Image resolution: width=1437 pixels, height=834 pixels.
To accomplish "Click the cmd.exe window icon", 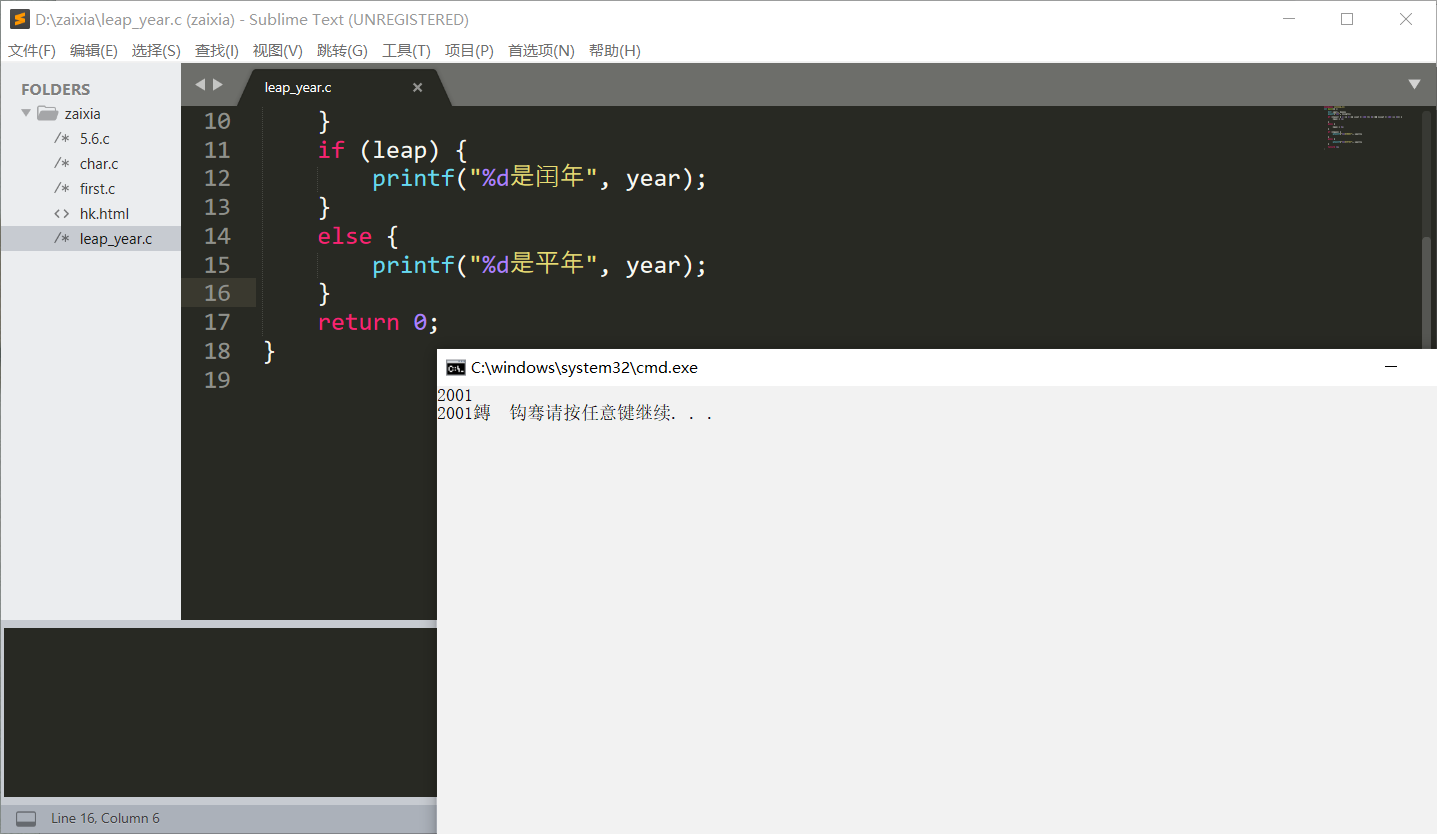I will (x=455, y=368).
